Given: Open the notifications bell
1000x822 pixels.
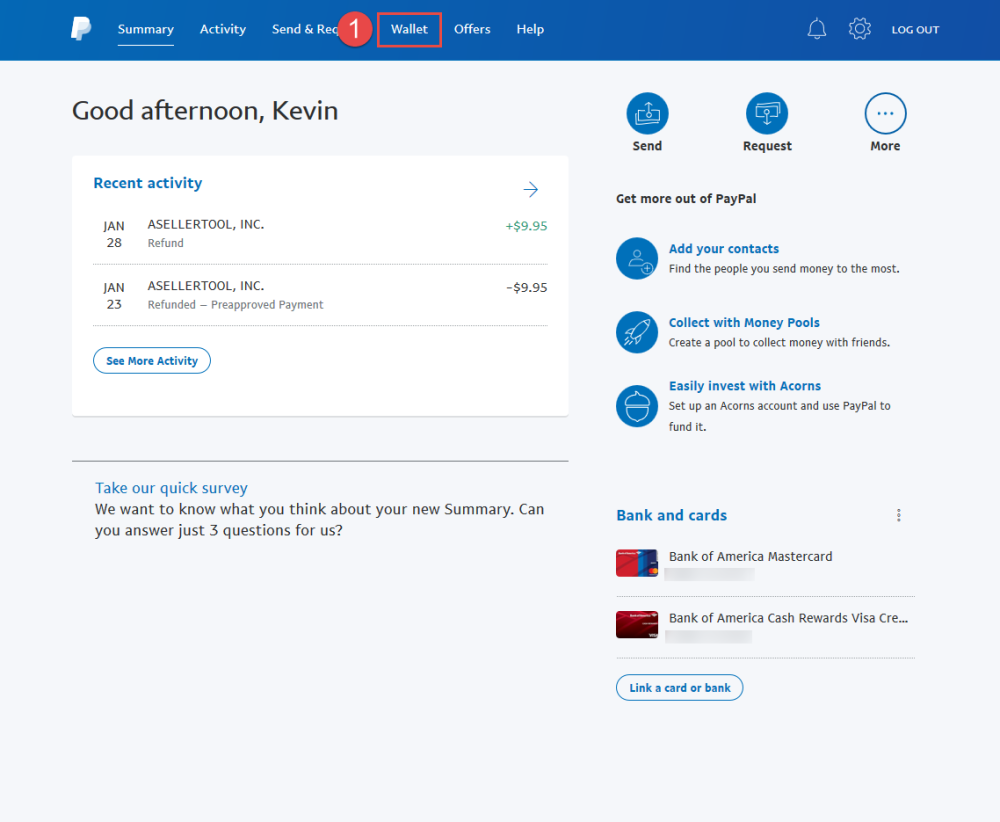Looking at the screenshot, I should click(x=816, y=29).
